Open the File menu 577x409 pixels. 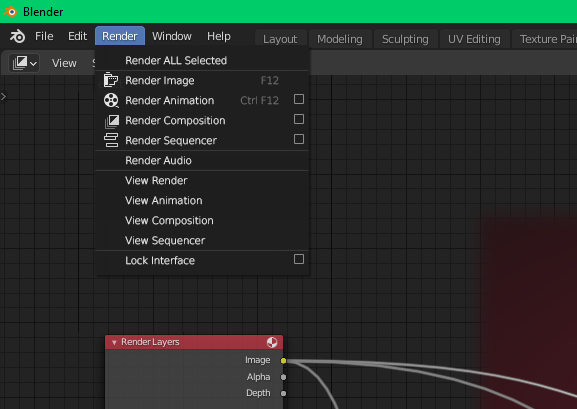click(44, 36)
